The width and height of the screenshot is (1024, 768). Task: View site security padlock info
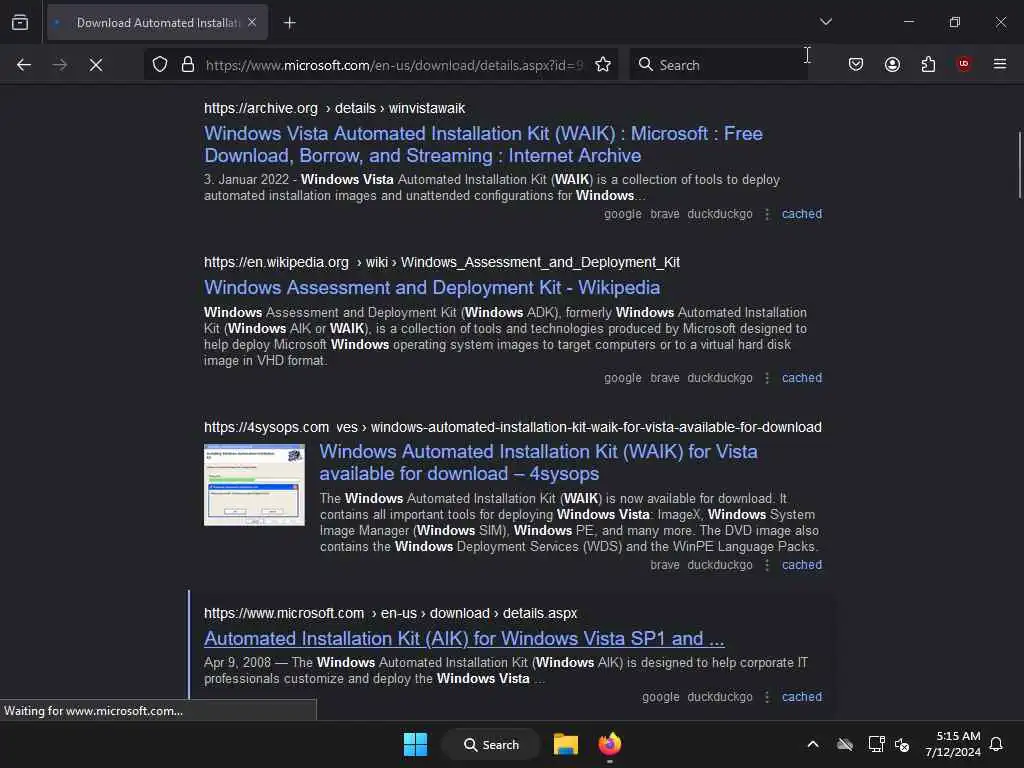click(188, 65)
